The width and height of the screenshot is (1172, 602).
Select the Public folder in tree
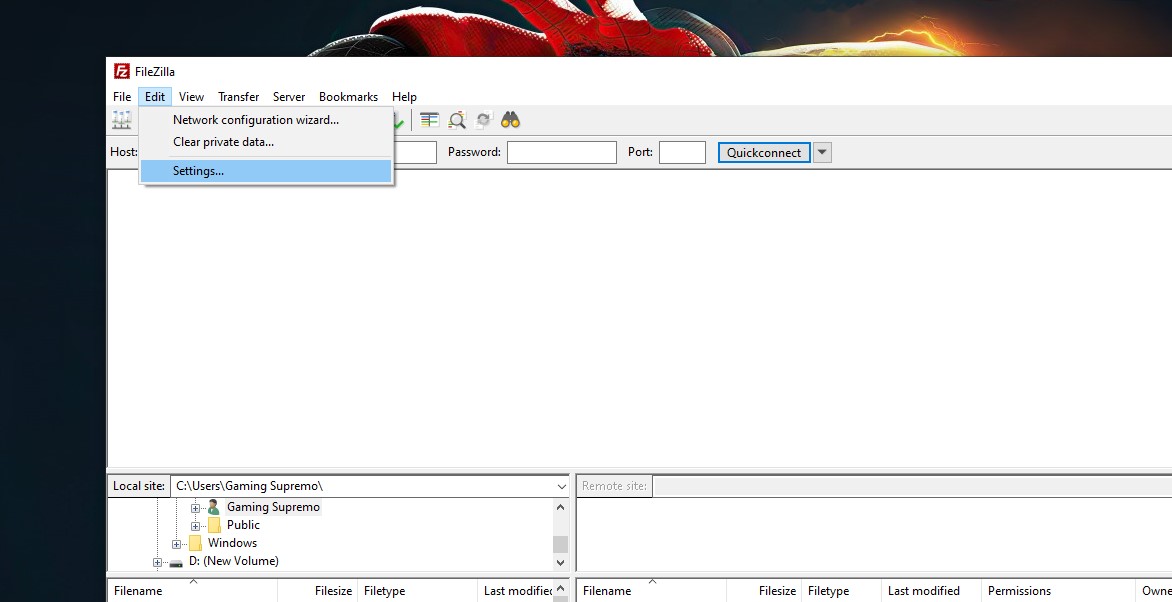coord(243,525)
